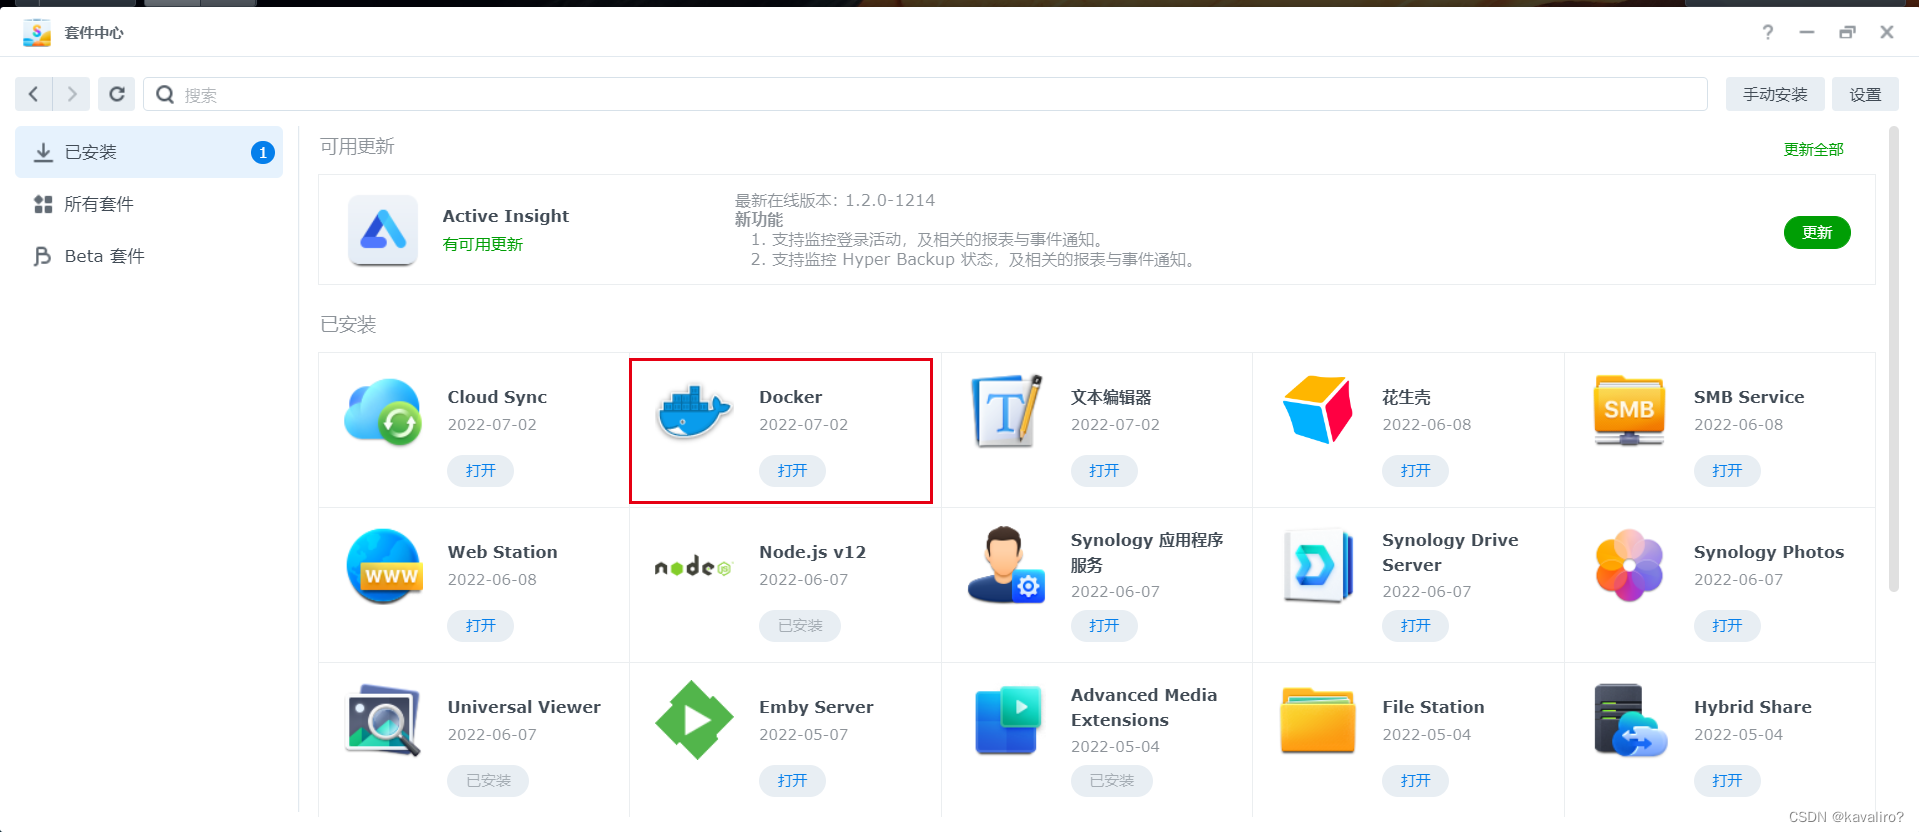Open Docker with its 打开 button
The height and width of the screenshot is (832, 1919).
pyautogui.click(x=792, y=470)
